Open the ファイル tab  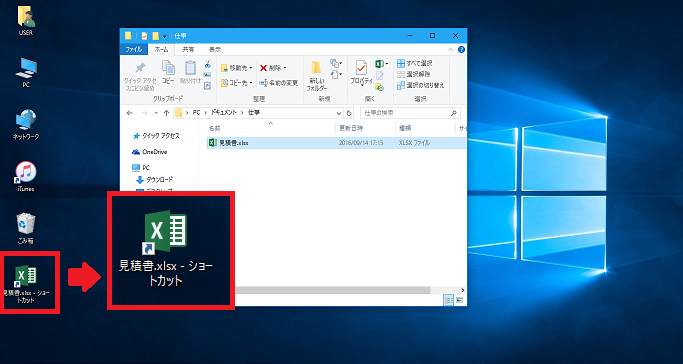tap(134, 50)
